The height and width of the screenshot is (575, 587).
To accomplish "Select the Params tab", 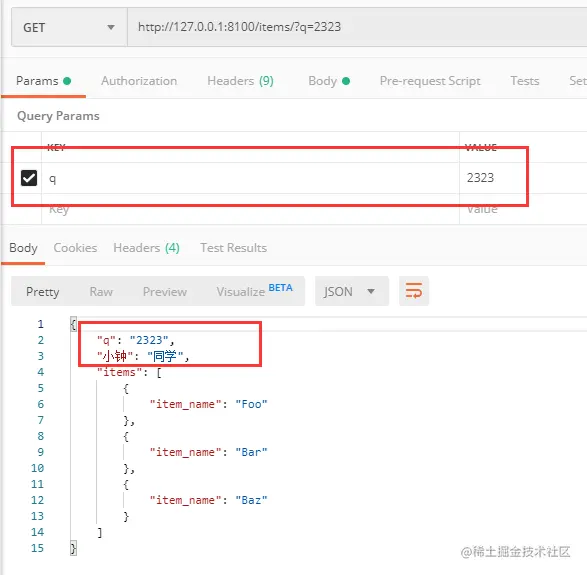I will pyautogui.click(x=43, y=81).
